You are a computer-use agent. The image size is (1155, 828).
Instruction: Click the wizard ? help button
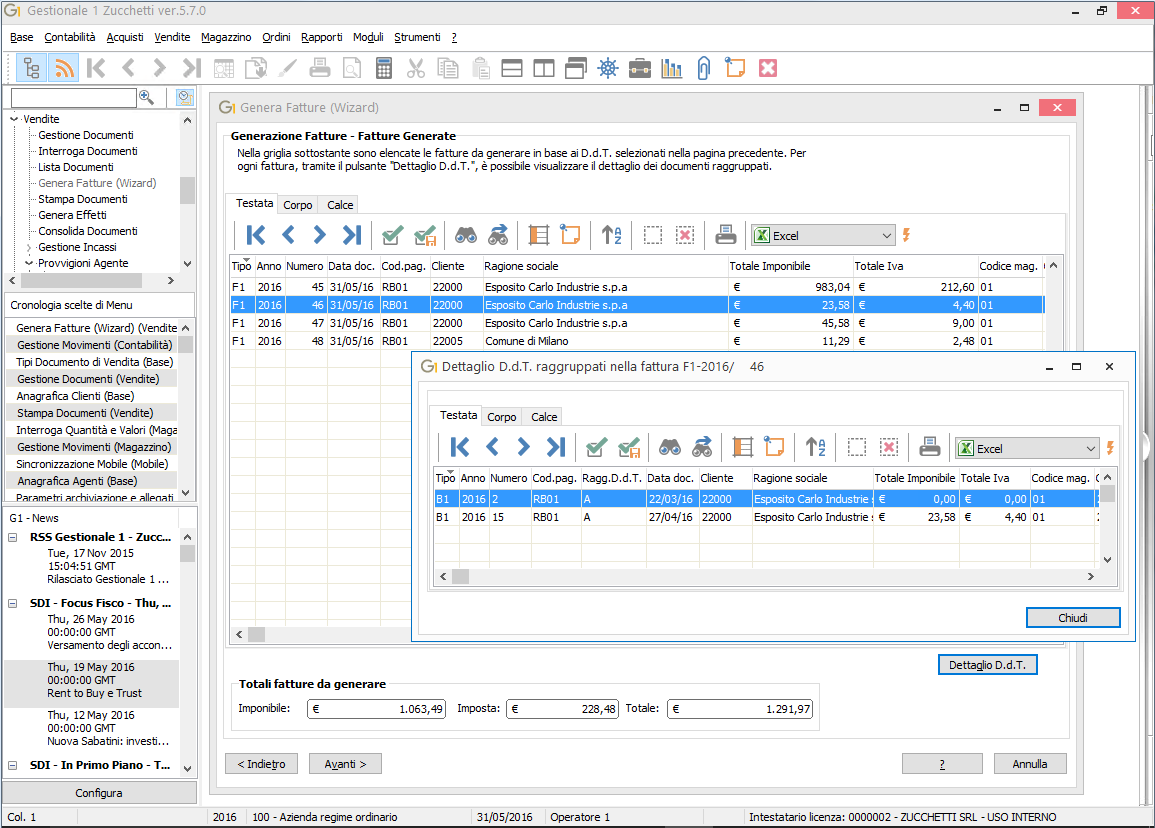(942, 764)
